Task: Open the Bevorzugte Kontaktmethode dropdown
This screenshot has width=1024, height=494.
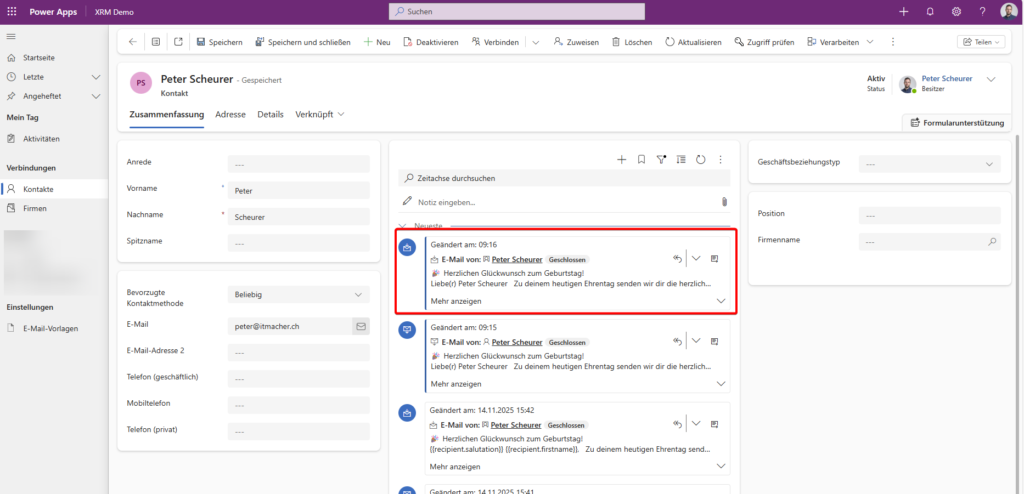Action: pyautogui.click(x=297, y=295)
